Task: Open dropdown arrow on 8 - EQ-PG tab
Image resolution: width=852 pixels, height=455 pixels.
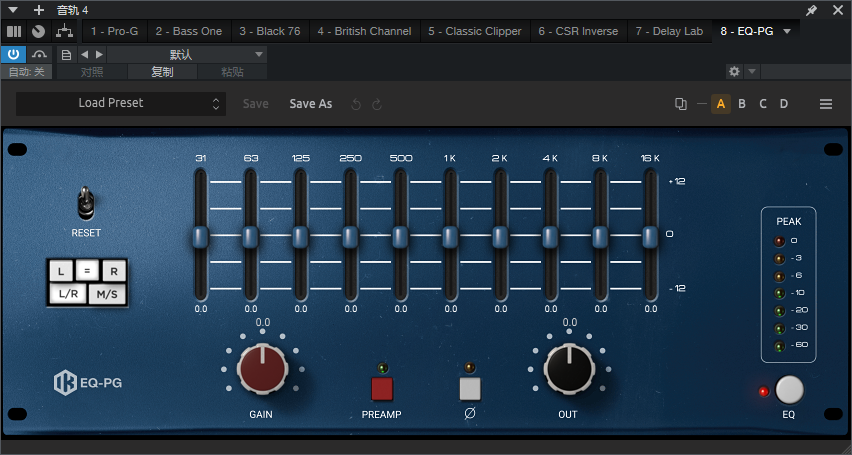Action: point(787,32)
